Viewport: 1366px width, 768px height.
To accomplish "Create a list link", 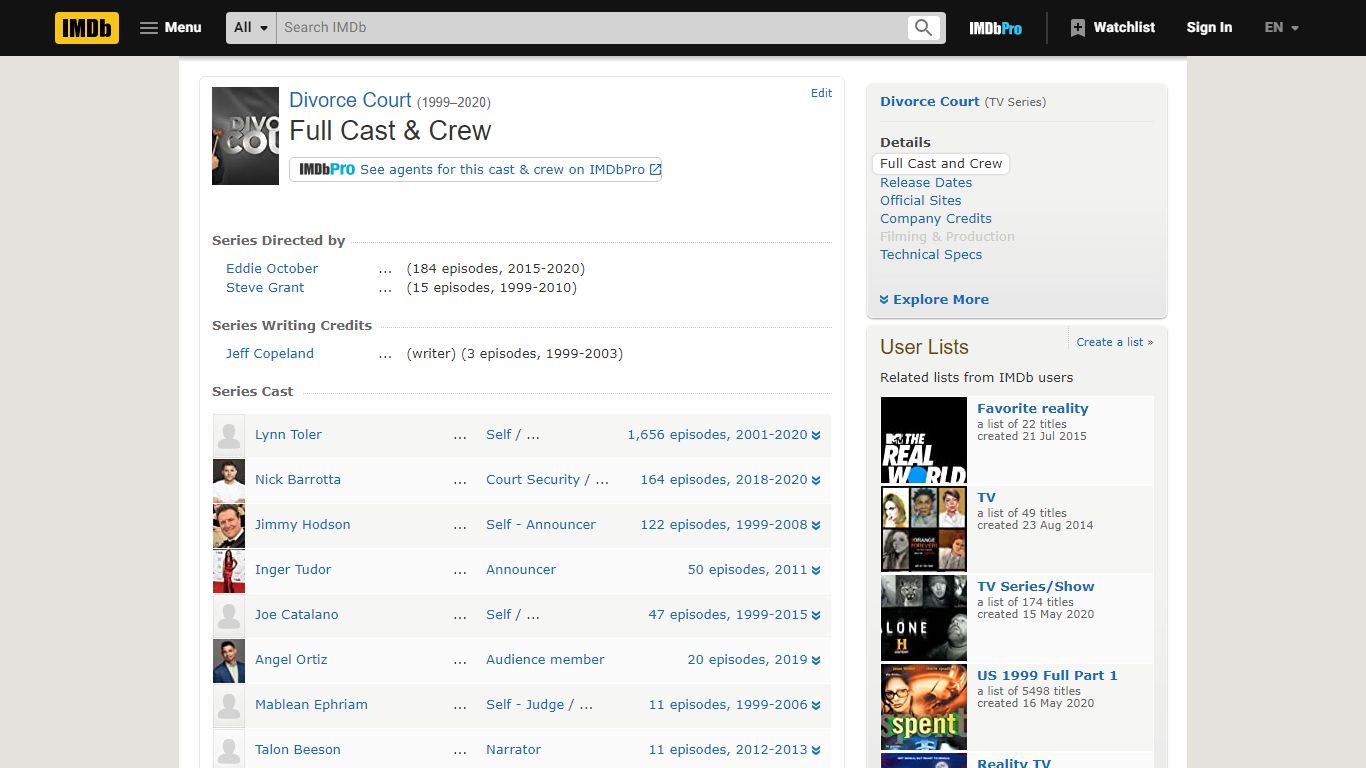I will tap(1115, 342).
